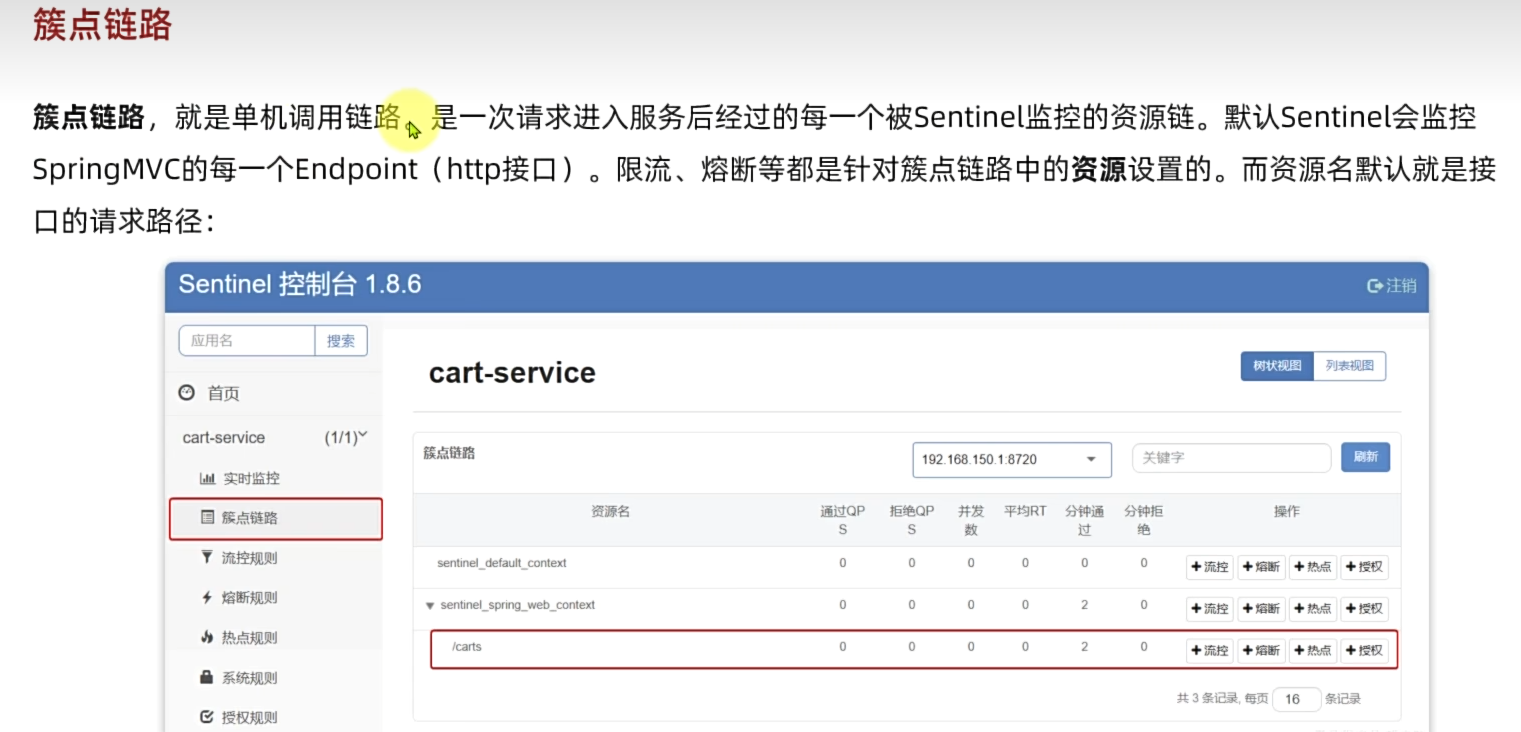The width and height of the screenshot is (1521, 732).
Task: Add 熔断 rule for sentinel_default_context
Action: coord(1261,567)
